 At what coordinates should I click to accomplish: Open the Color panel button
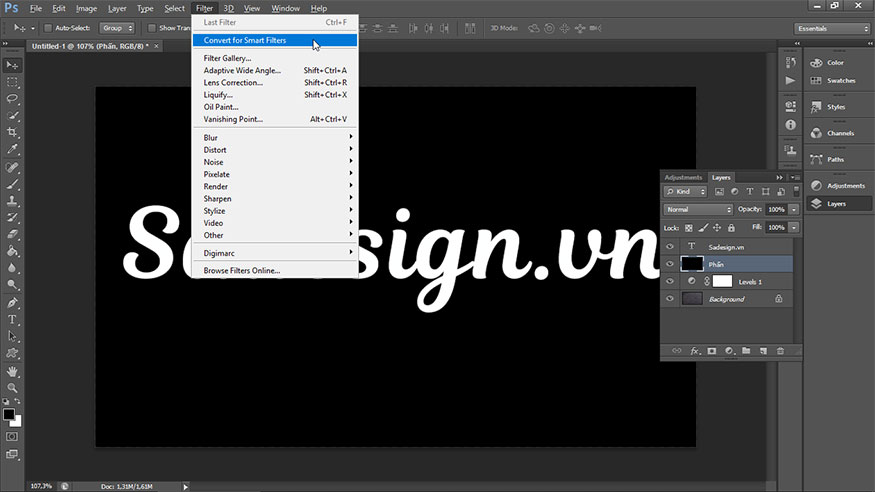click(838, 62)
